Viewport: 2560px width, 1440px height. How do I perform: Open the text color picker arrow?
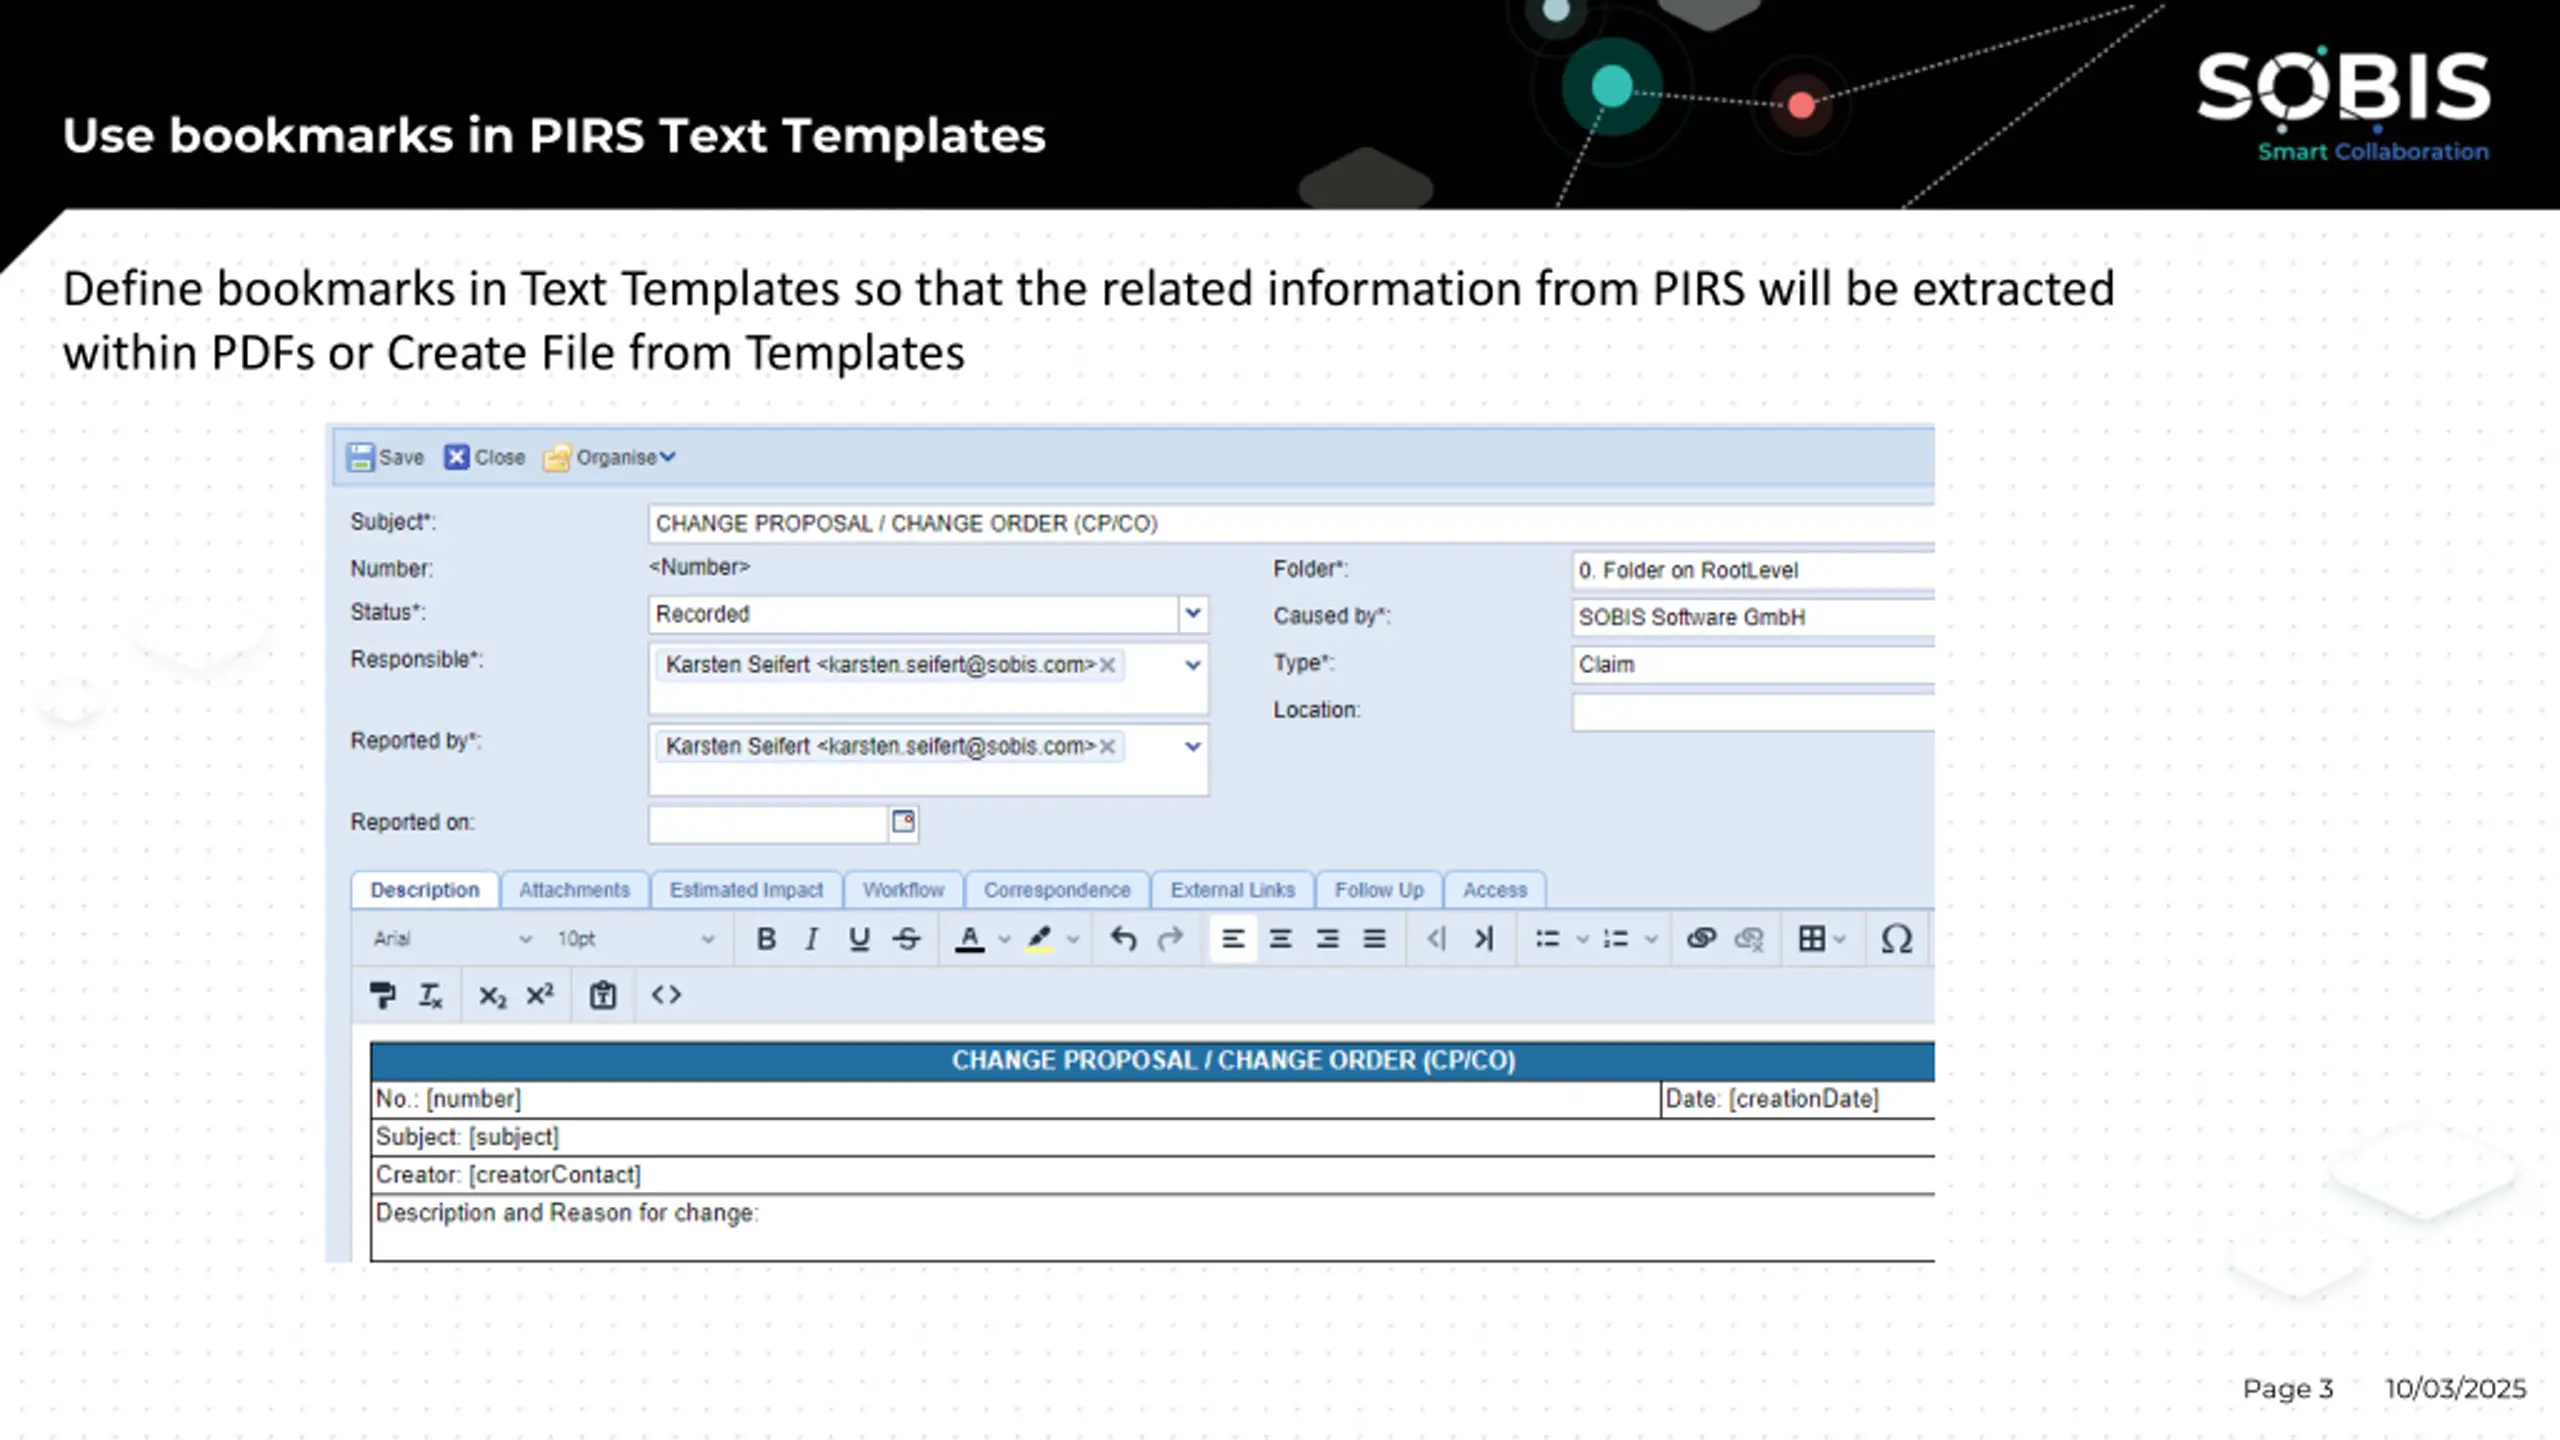point(1005,938)
